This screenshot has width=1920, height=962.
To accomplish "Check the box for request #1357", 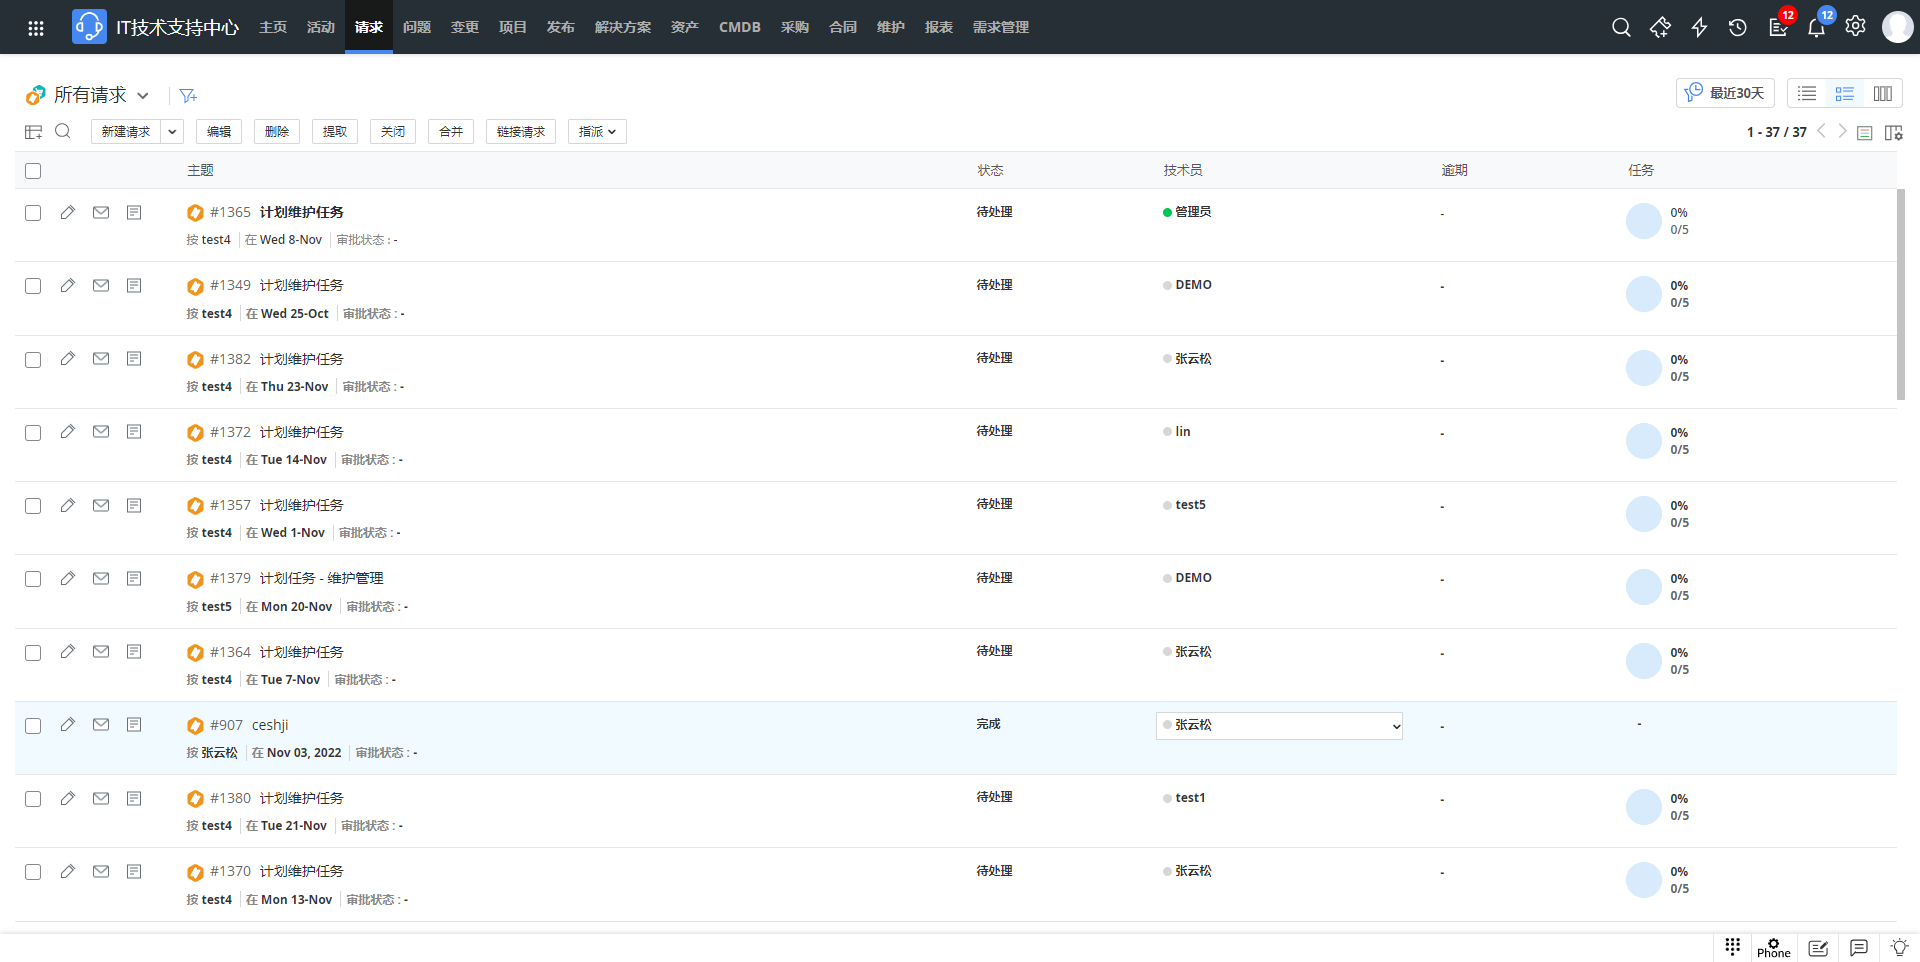I will click(33, 506).
